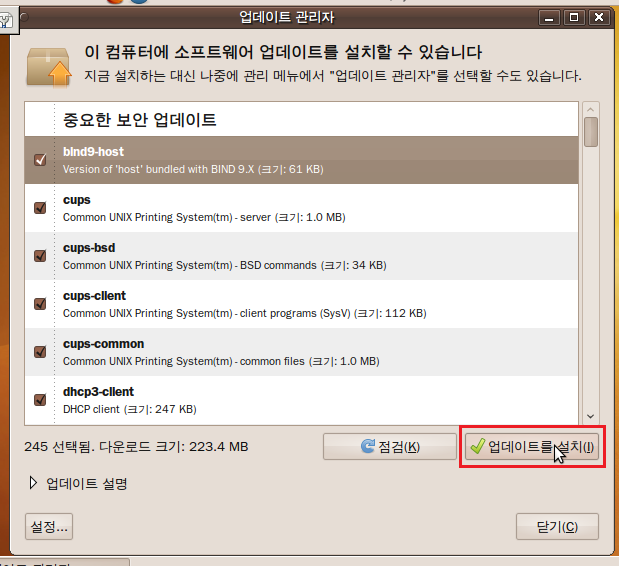
Task: Select the cups-common package name
Action: pos(103,344)
